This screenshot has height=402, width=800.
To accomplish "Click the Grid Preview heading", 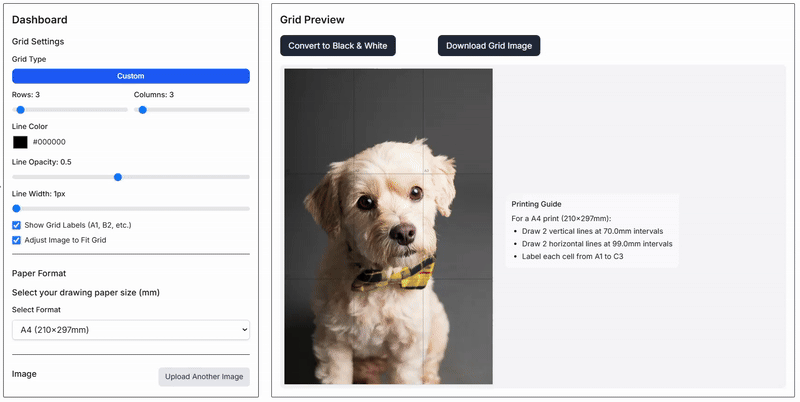I will pyautogui.click(x=312, y=20).
